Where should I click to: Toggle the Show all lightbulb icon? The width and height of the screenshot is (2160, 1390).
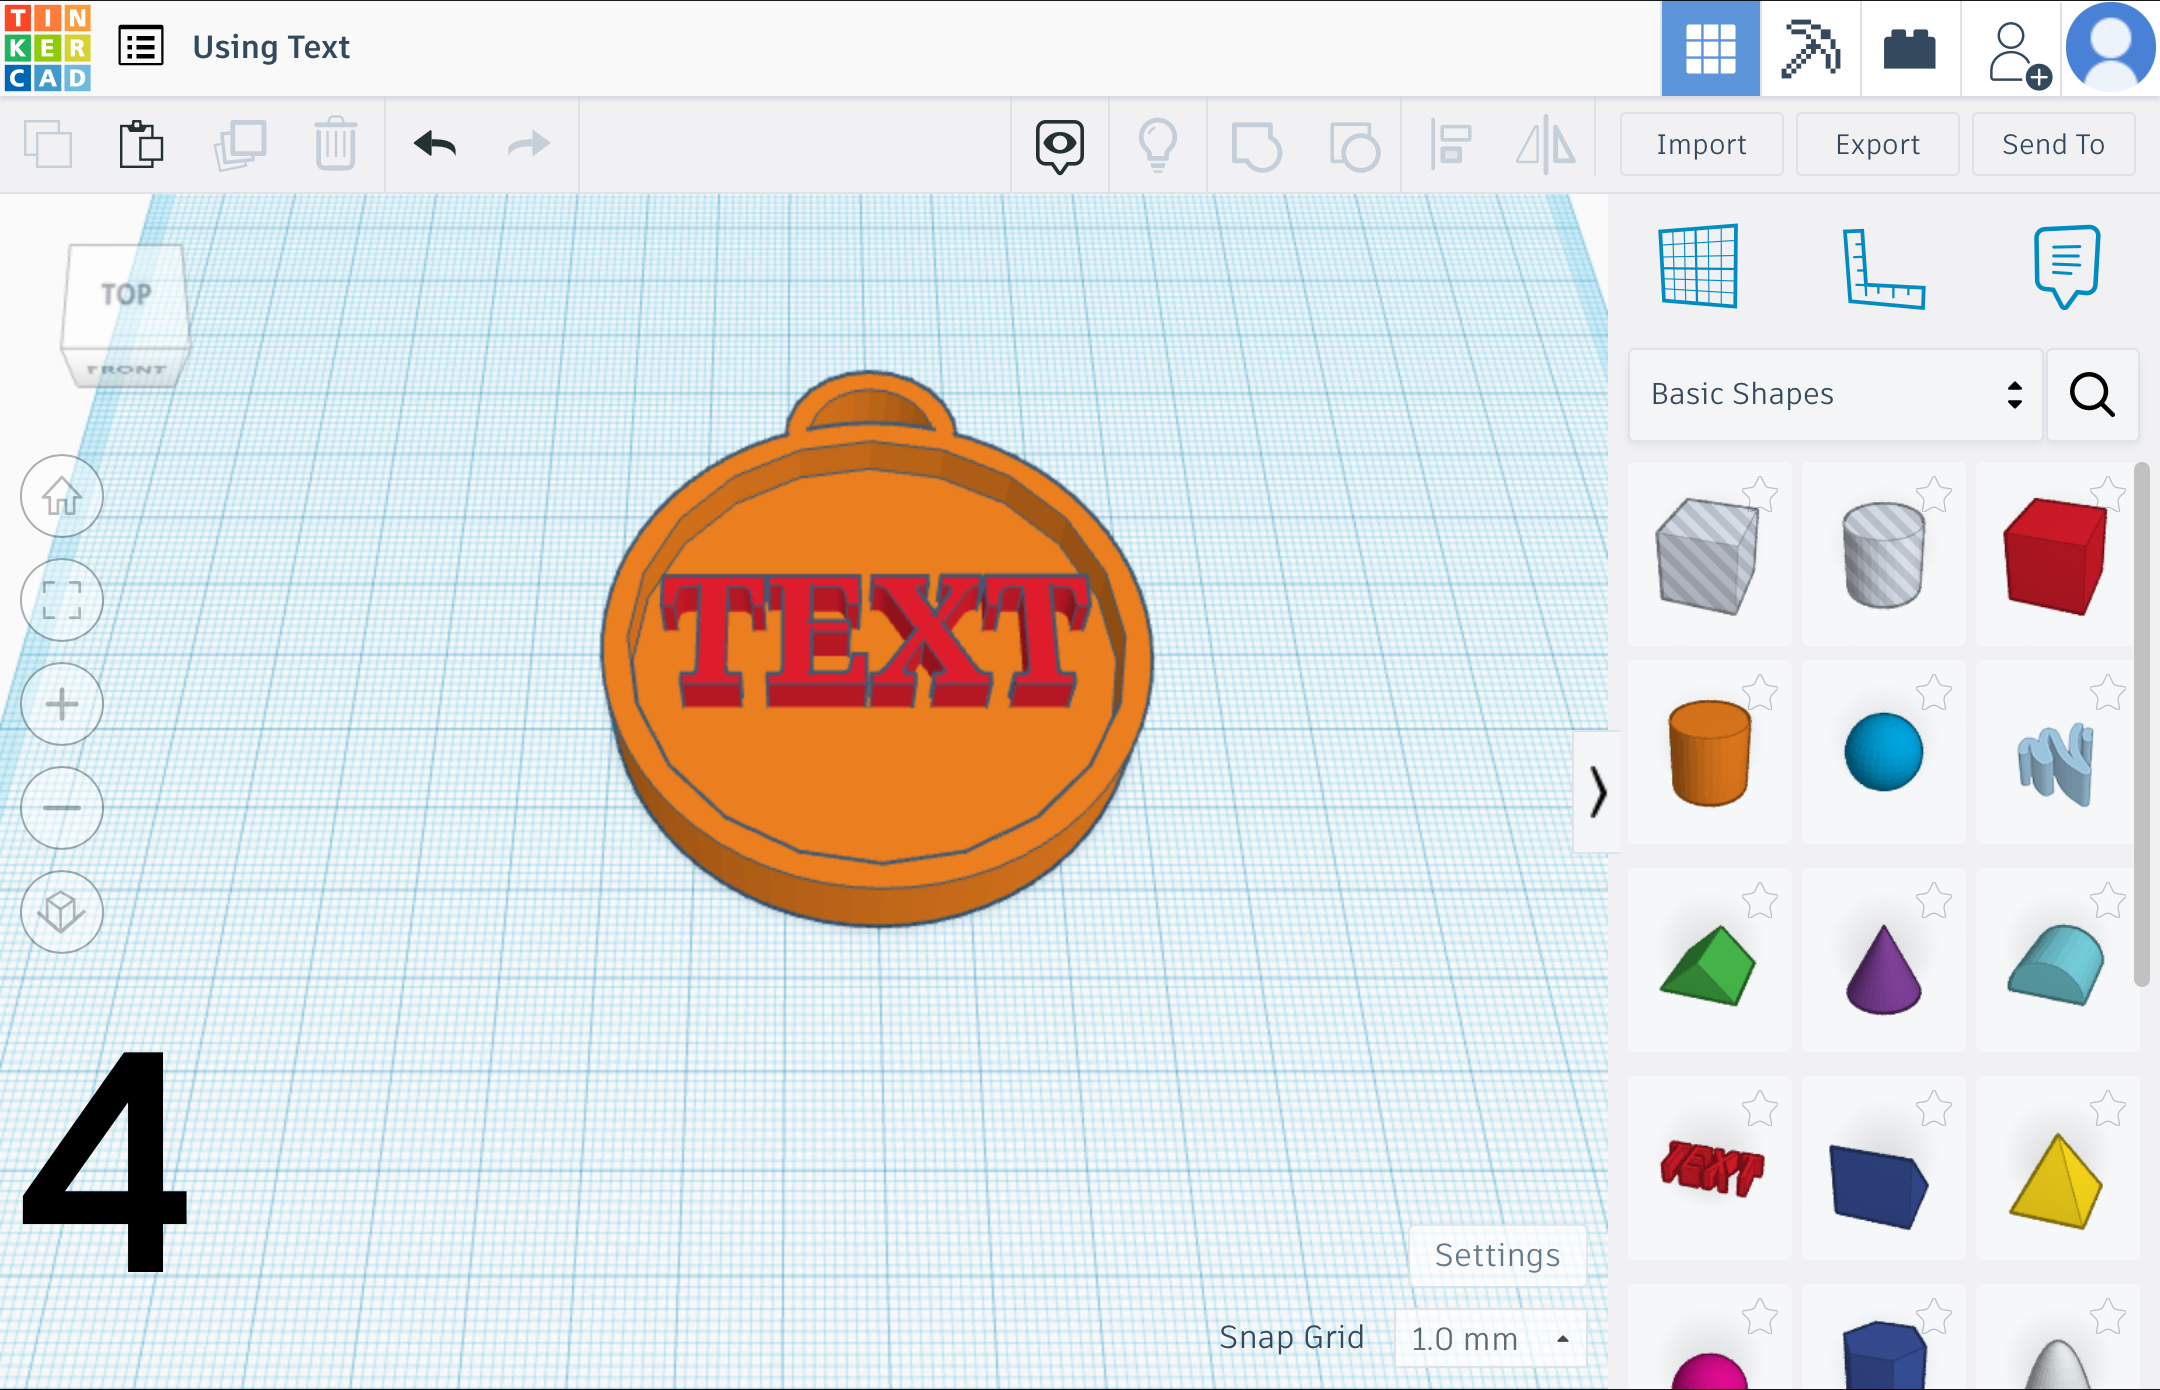pos(1157,146)
